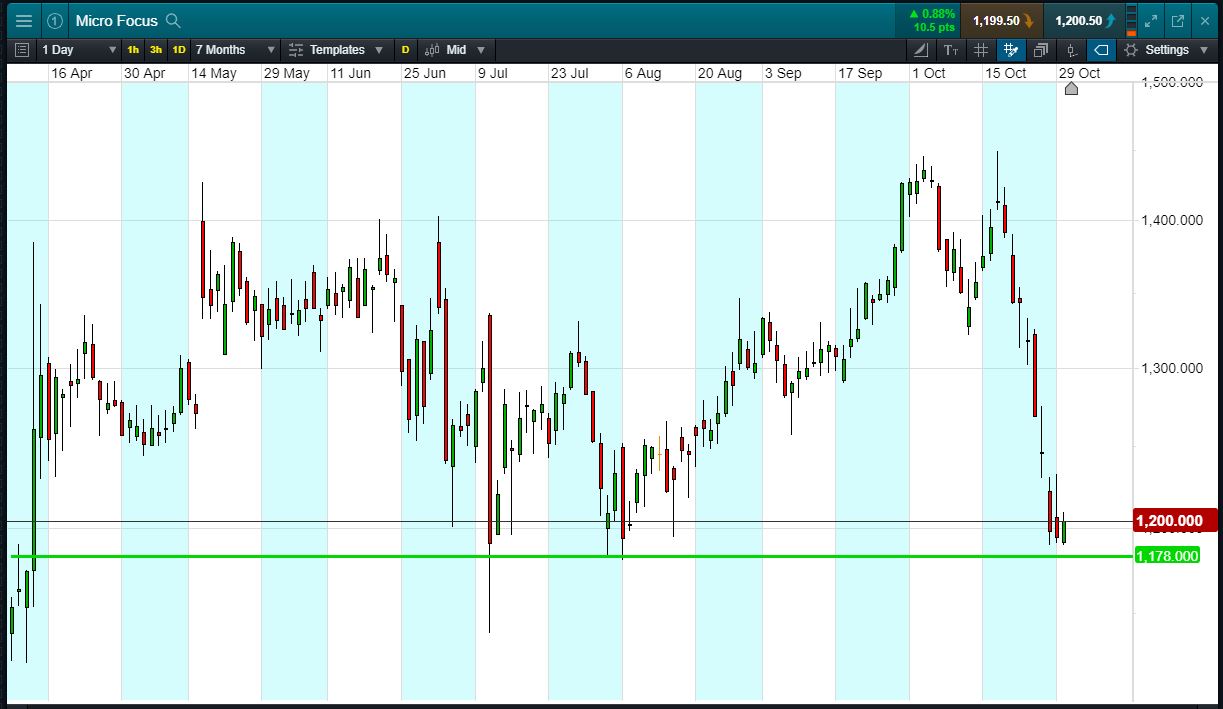
Task: Open the 7 Months range dropdown
Action: click(x=235, y=49)
